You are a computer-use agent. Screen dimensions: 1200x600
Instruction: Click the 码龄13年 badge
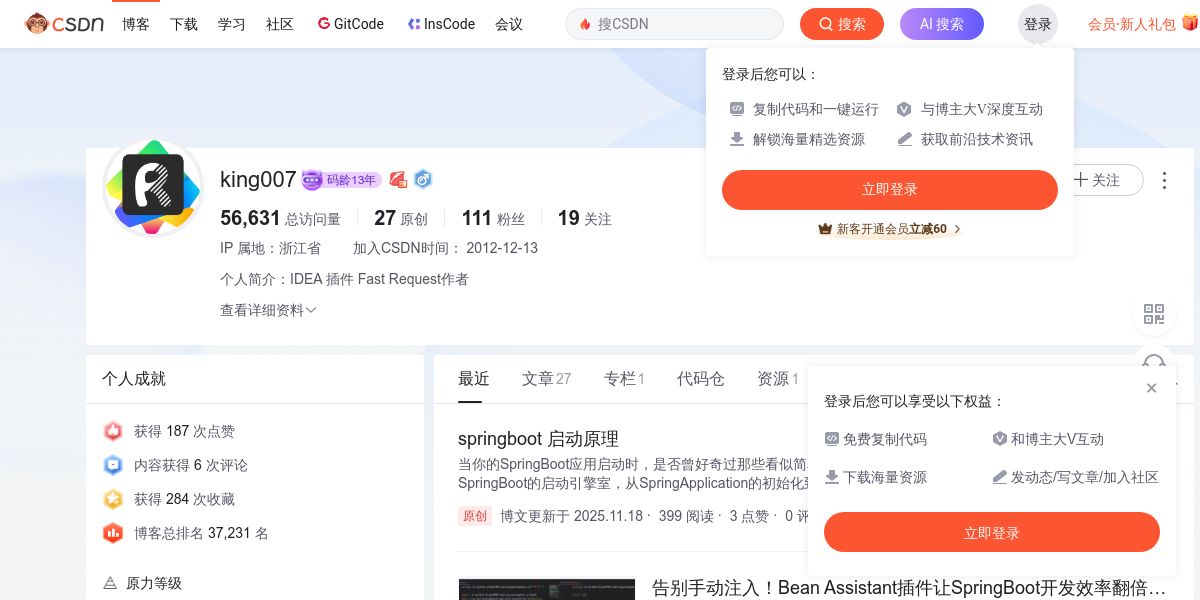tap(341, 180)
